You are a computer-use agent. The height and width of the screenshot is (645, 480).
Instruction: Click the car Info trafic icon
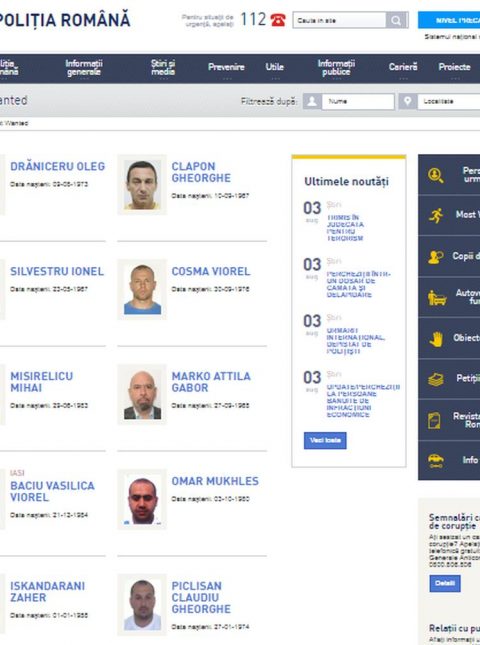tap(436, 460)
